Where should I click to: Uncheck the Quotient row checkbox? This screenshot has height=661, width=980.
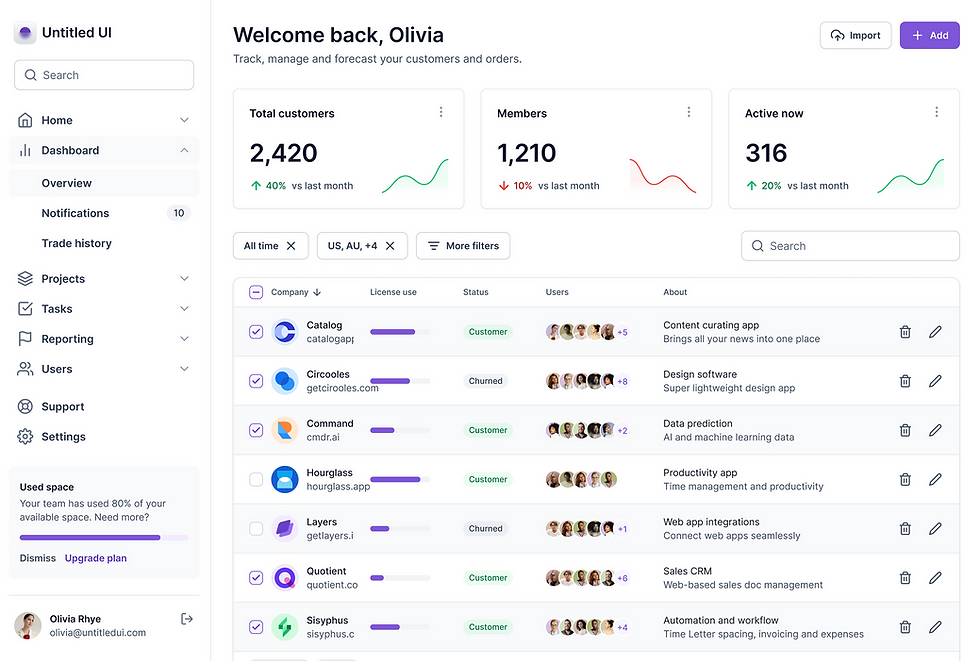coord(256,578)
